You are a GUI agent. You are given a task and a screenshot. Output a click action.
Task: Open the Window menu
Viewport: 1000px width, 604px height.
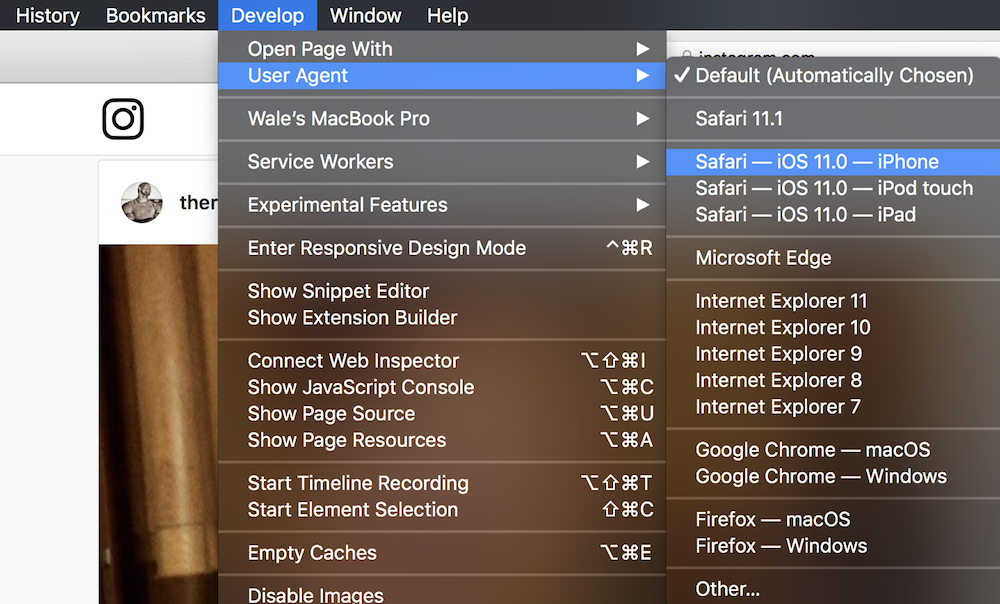[x=365, y=15]
